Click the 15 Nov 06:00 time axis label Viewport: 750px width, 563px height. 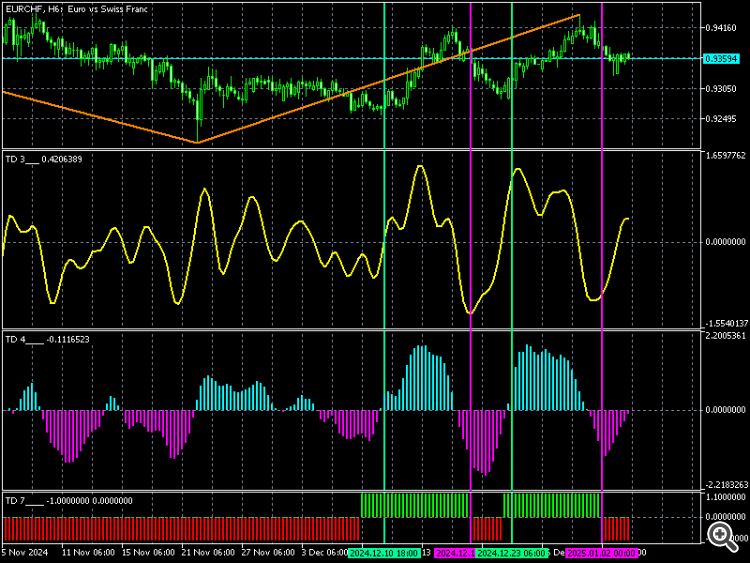[x=148, y=552]
